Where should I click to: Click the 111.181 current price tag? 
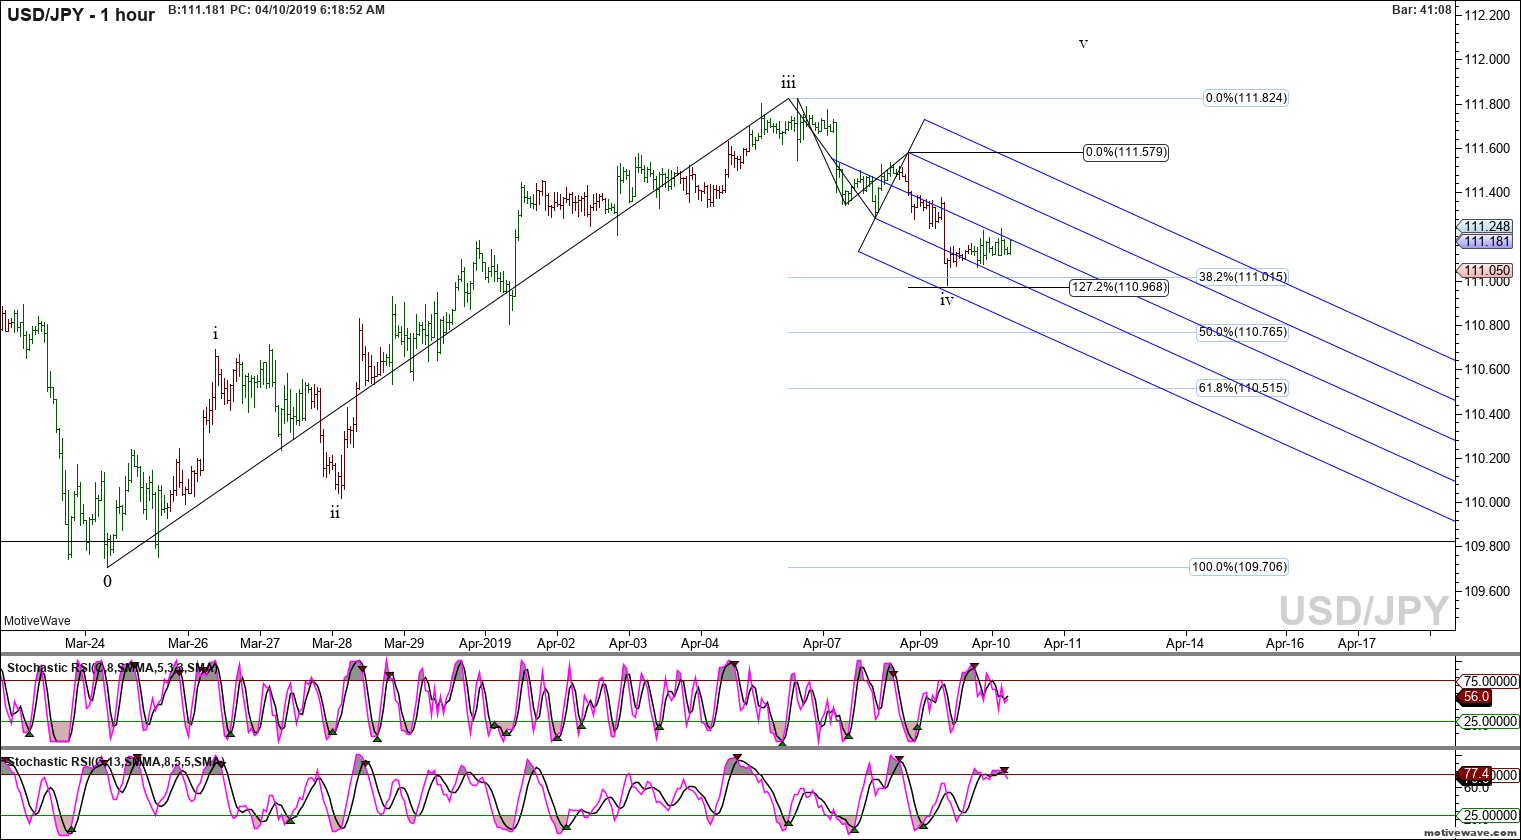pos(1487,242)
